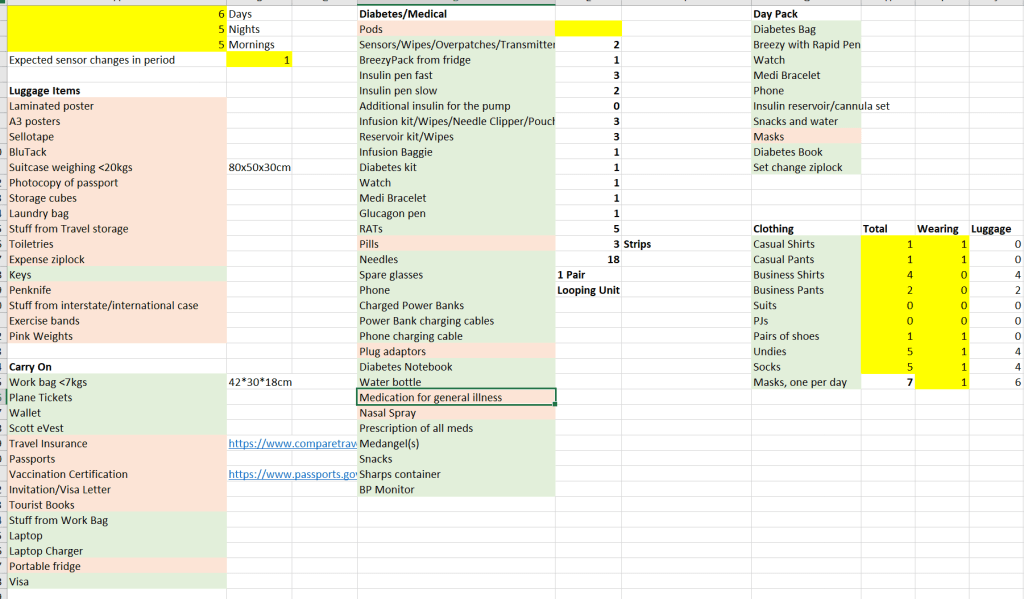Select the 'Luggage Items' heading cell
This screenshot has width=1024, height=599.
pyautogui.click(x=45, y=91)
